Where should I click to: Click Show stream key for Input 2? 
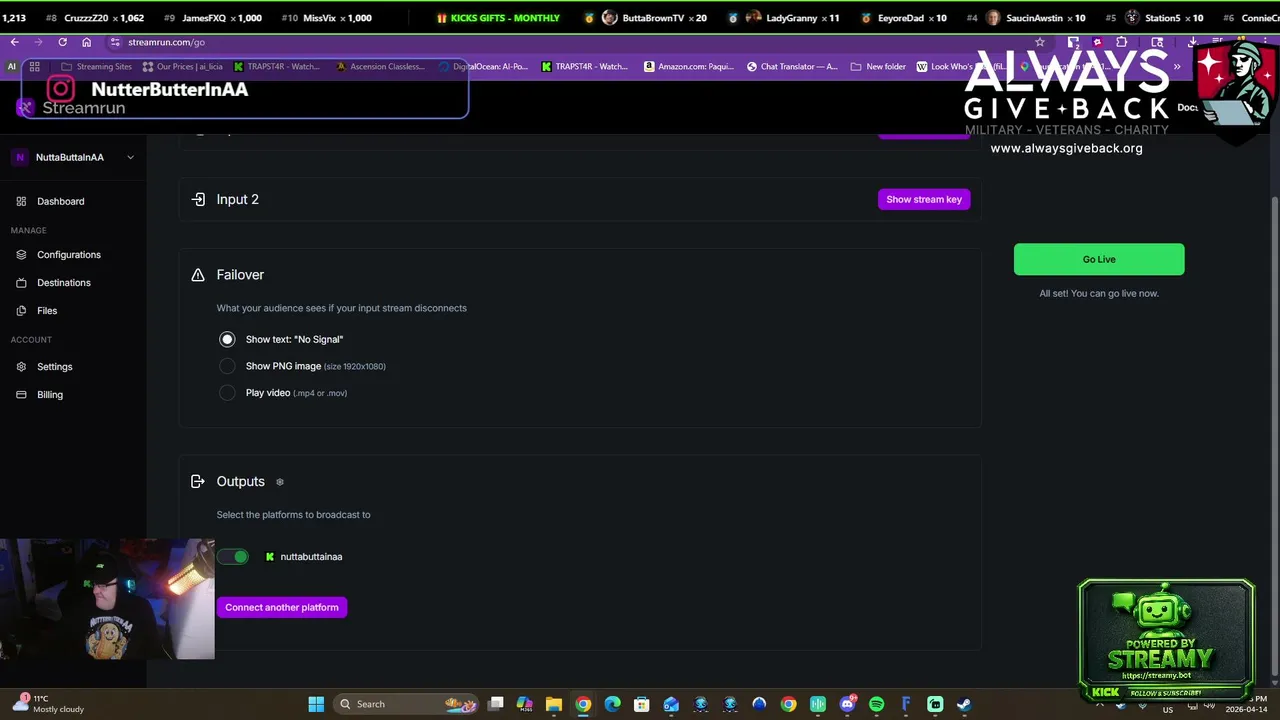924,199
